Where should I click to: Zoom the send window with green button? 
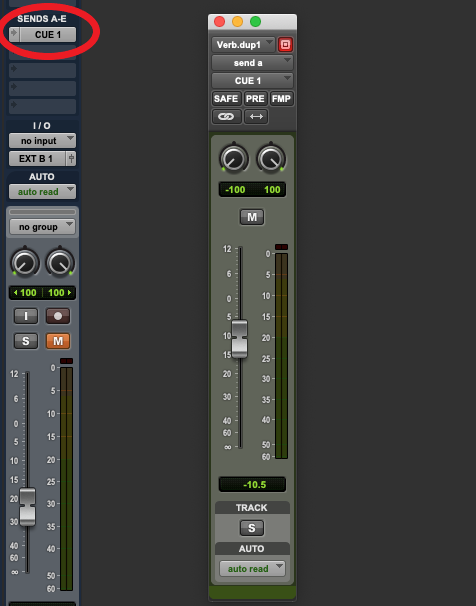tap(255, 22)
